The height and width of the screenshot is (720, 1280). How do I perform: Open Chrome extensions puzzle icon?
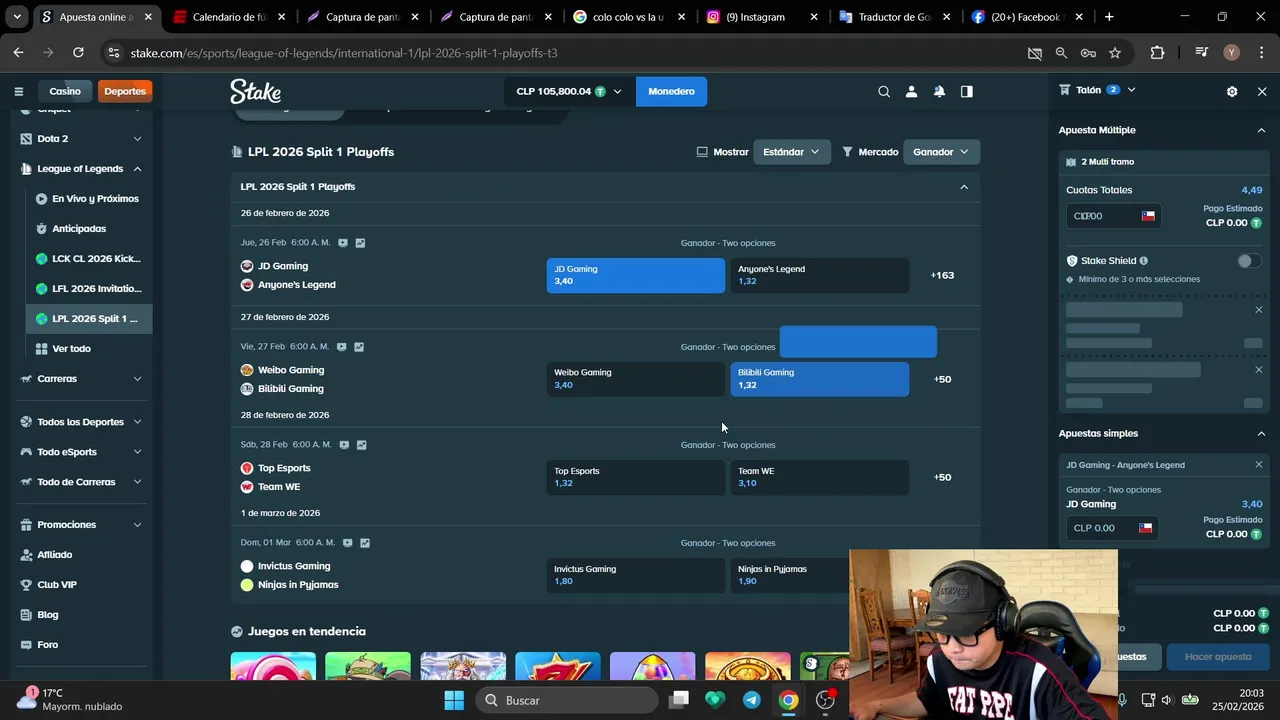point(1158,53)
